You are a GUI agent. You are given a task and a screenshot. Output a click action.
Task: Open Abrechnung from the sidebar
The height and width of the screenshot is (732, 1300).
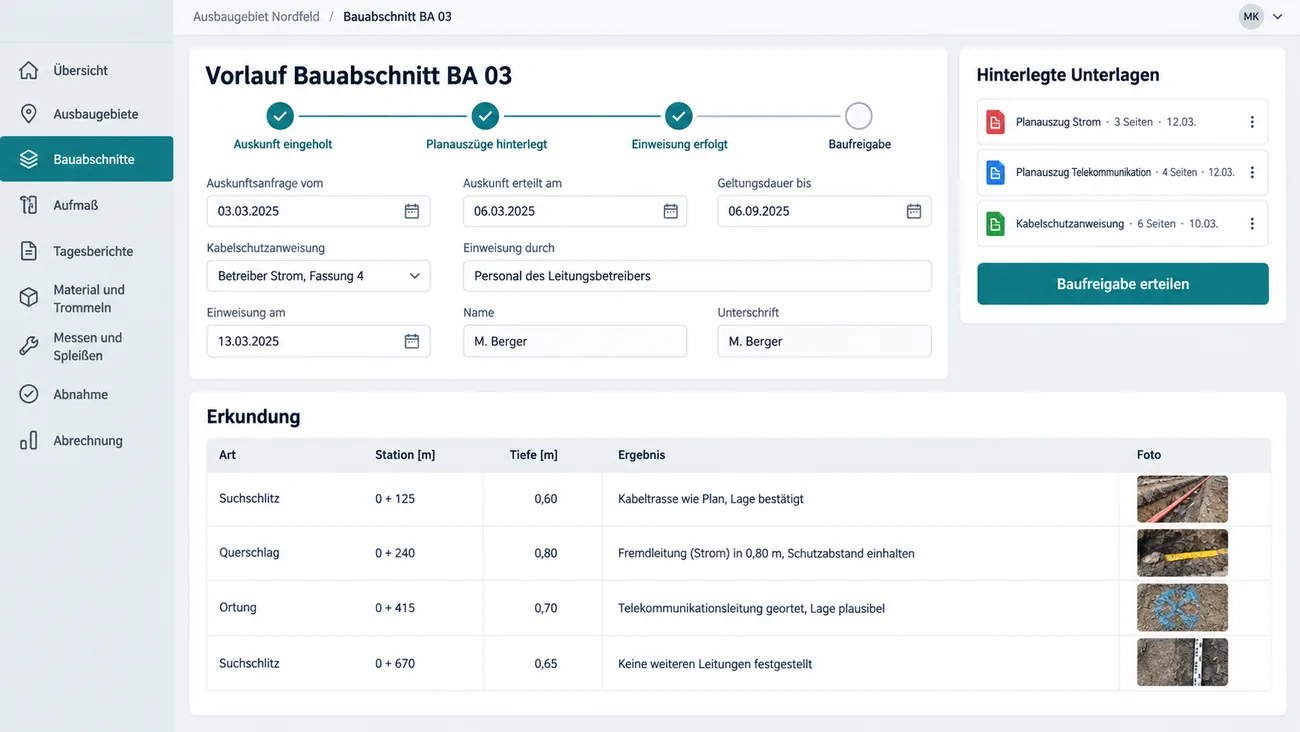pos(86,440)
